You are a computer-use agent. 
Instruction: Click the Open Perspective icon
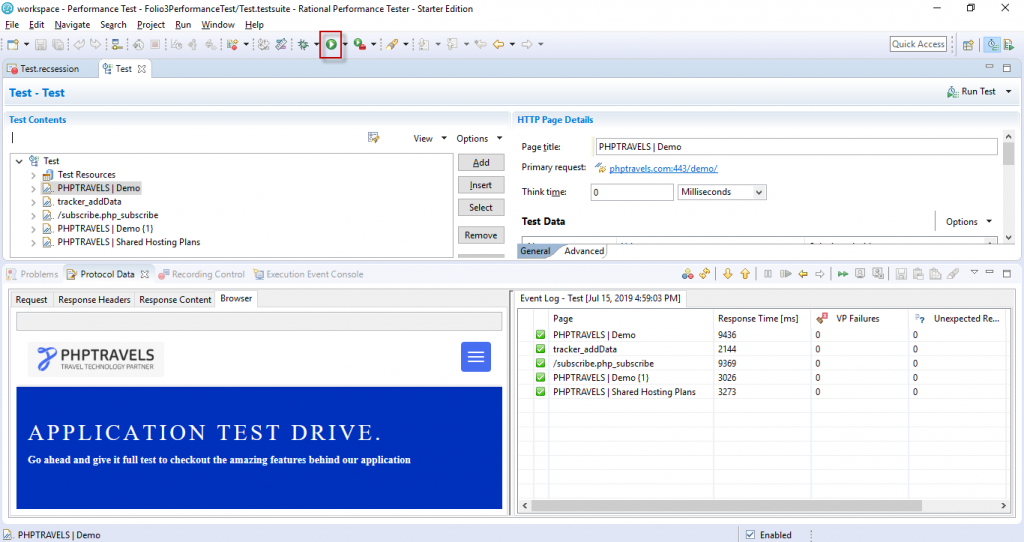pos(968,44)
